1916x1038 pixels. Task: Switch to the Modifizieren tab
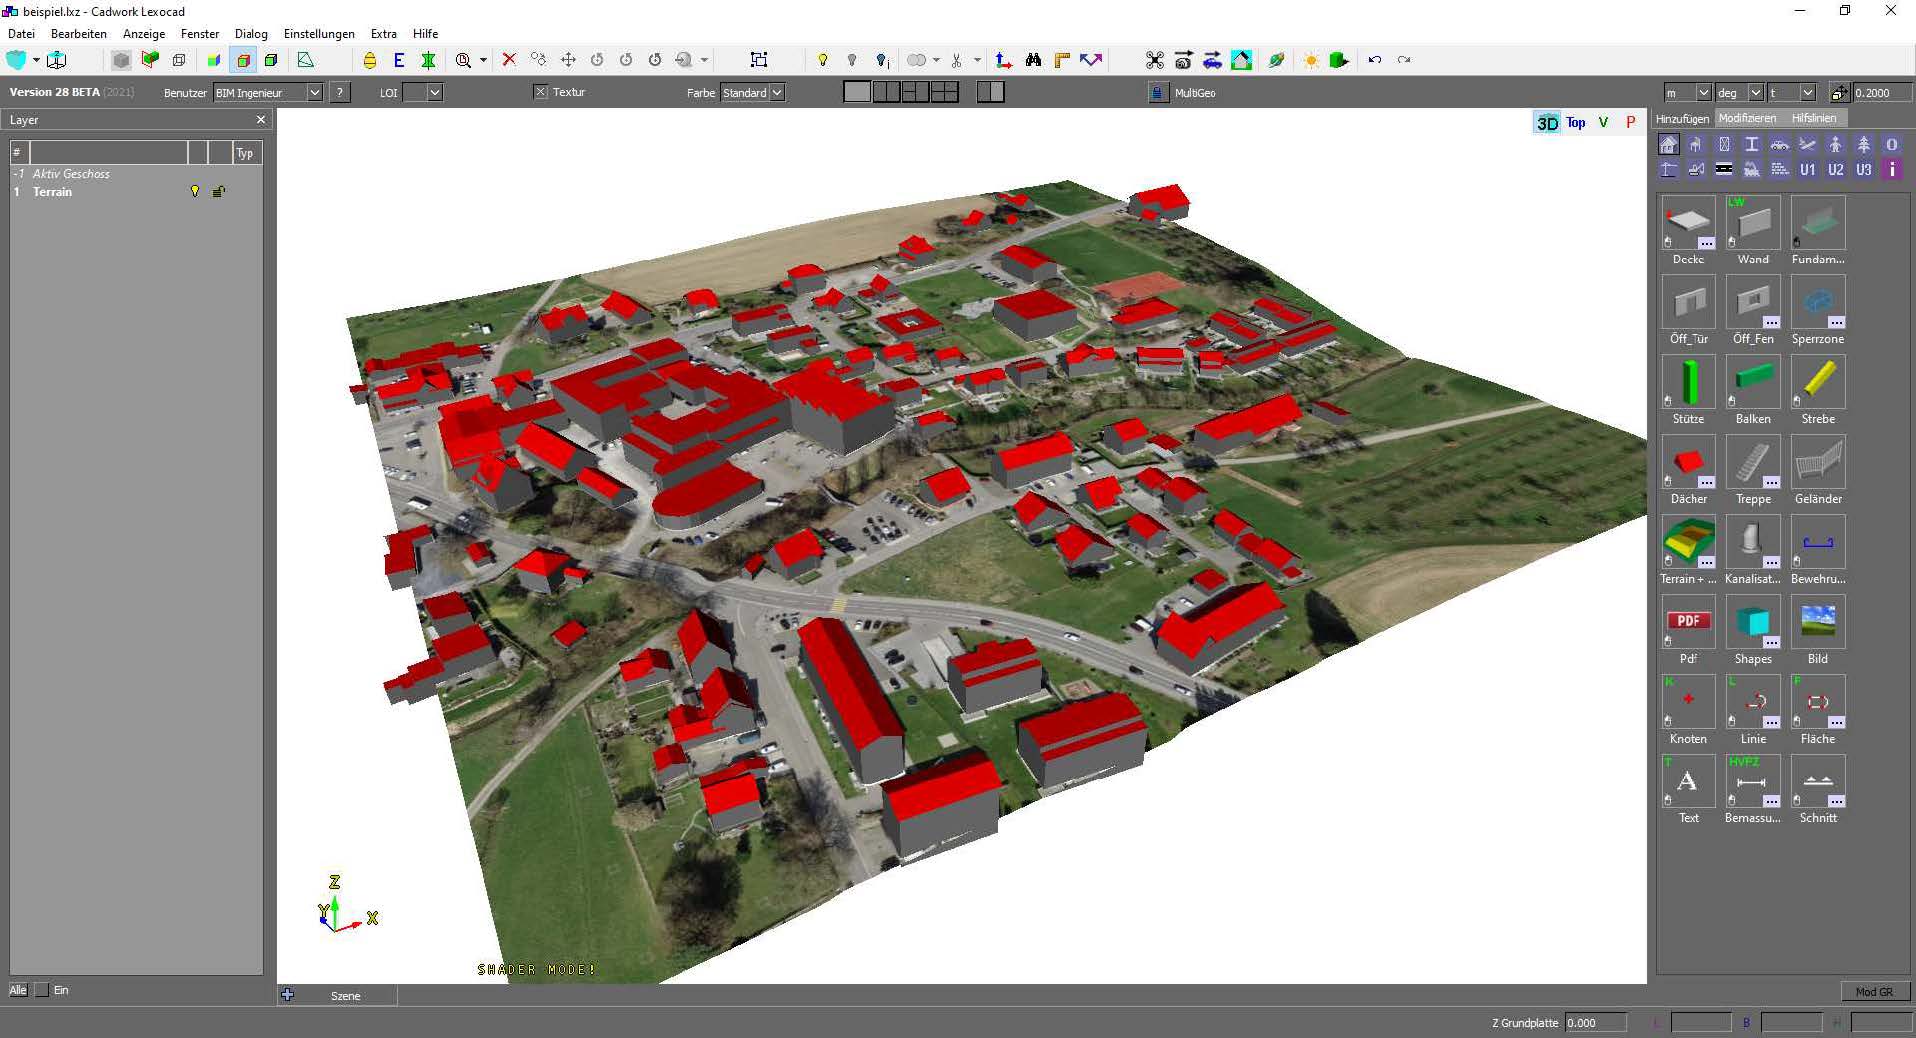(1747, 118)
